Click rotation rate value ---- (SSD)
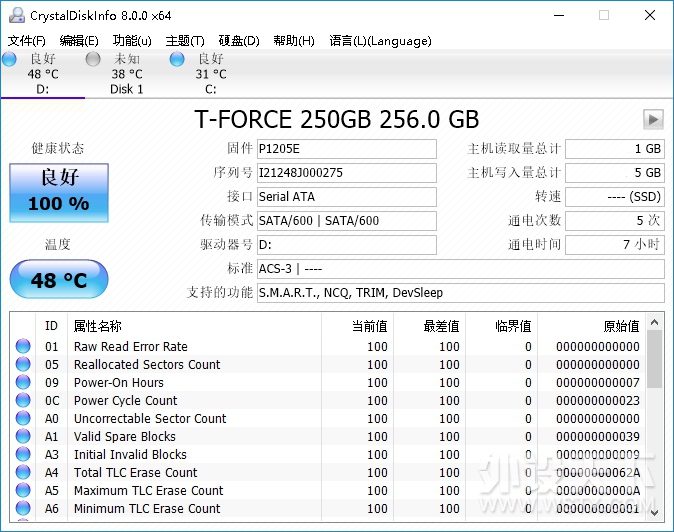This screenshot has width=674, height=532. point(615,197)
